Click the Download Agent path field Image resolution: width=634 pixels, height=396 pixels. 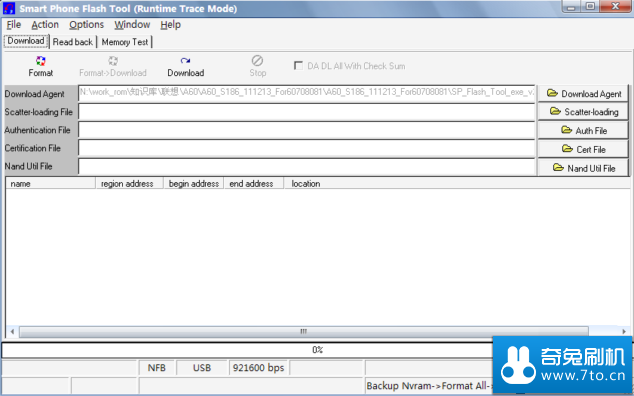pos(307,93)
